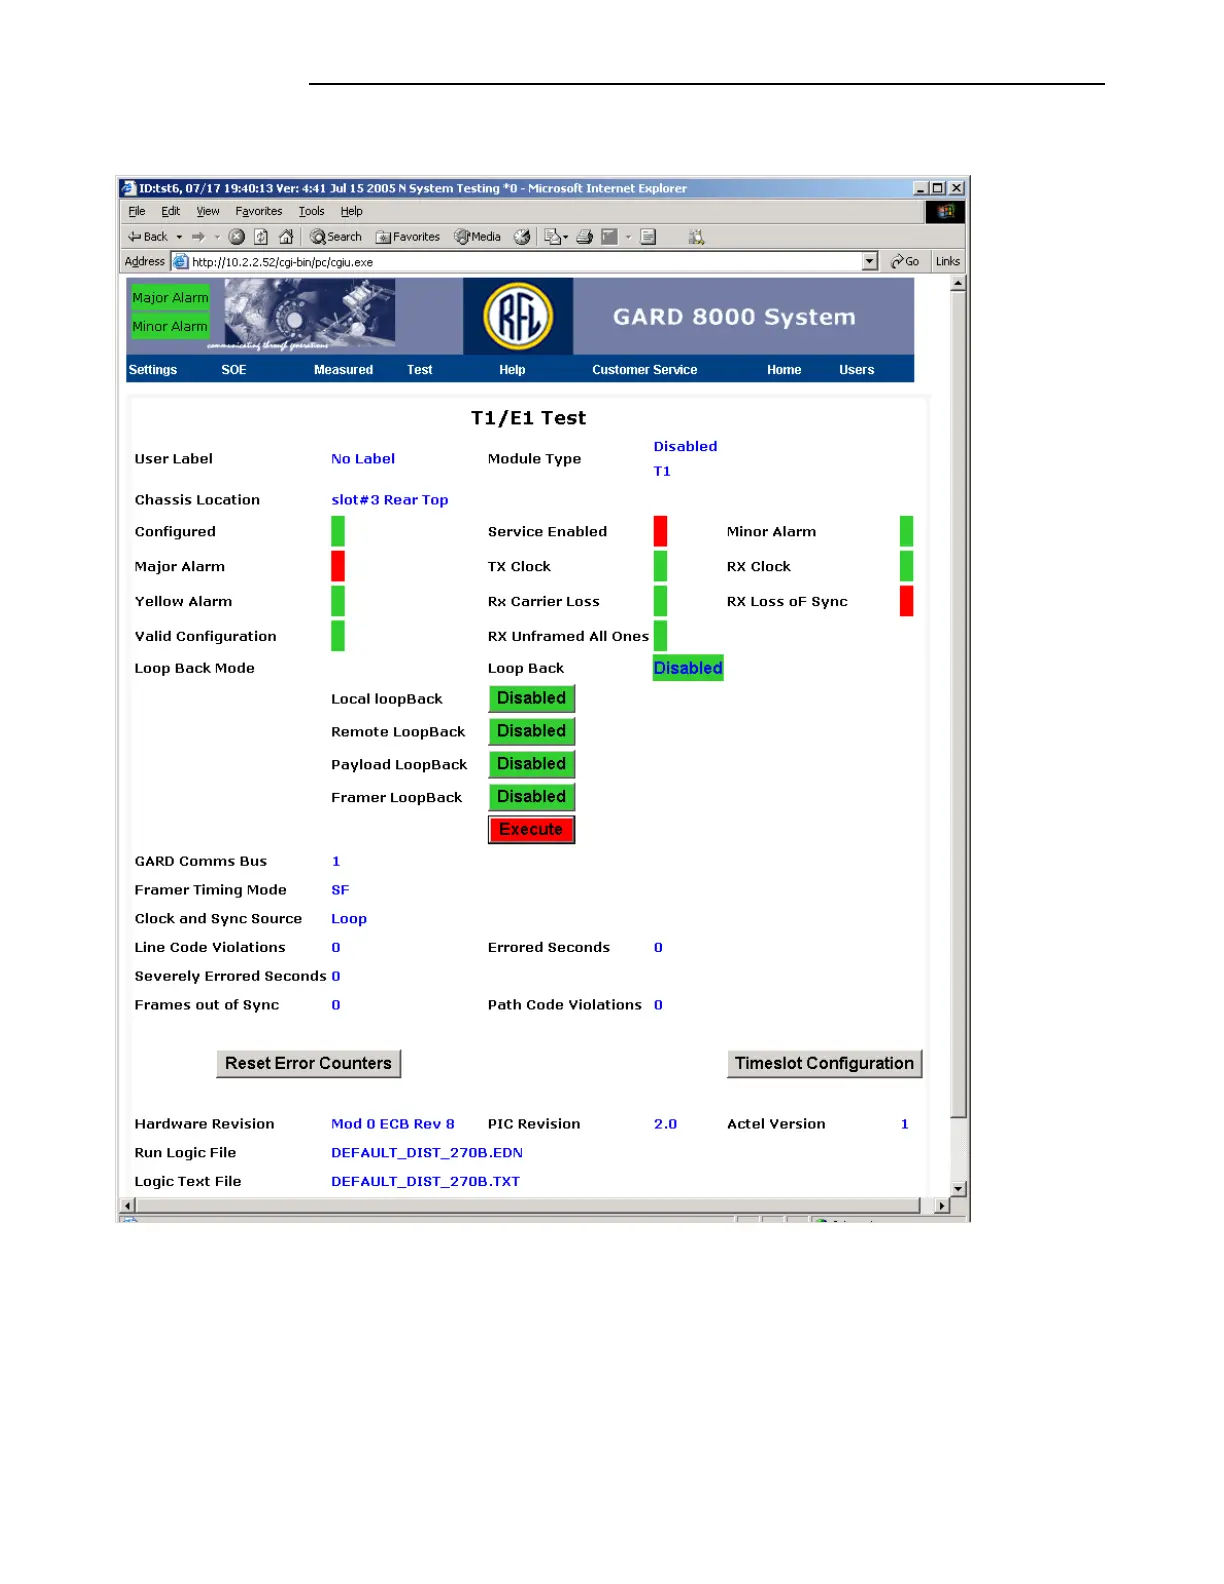1224x1584 pixels.
Task: Click the Reset Error Counters button
Action: coord(309,1064)
